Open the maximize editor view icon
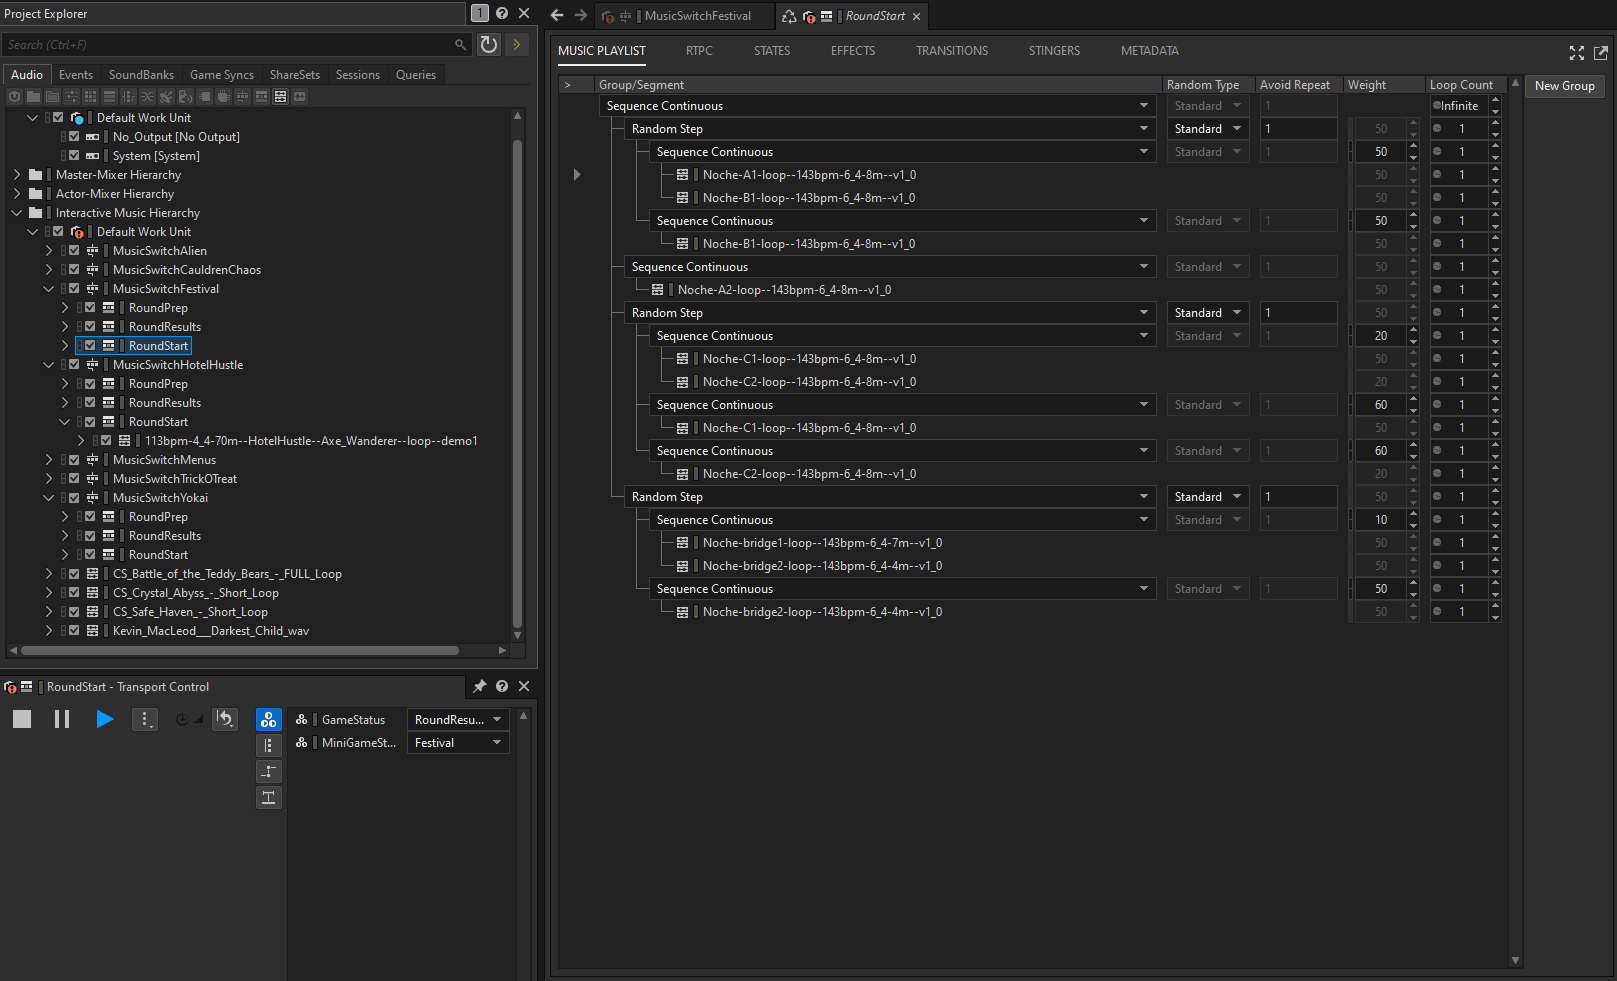 pyautogui.click(x=1577, y=52)
